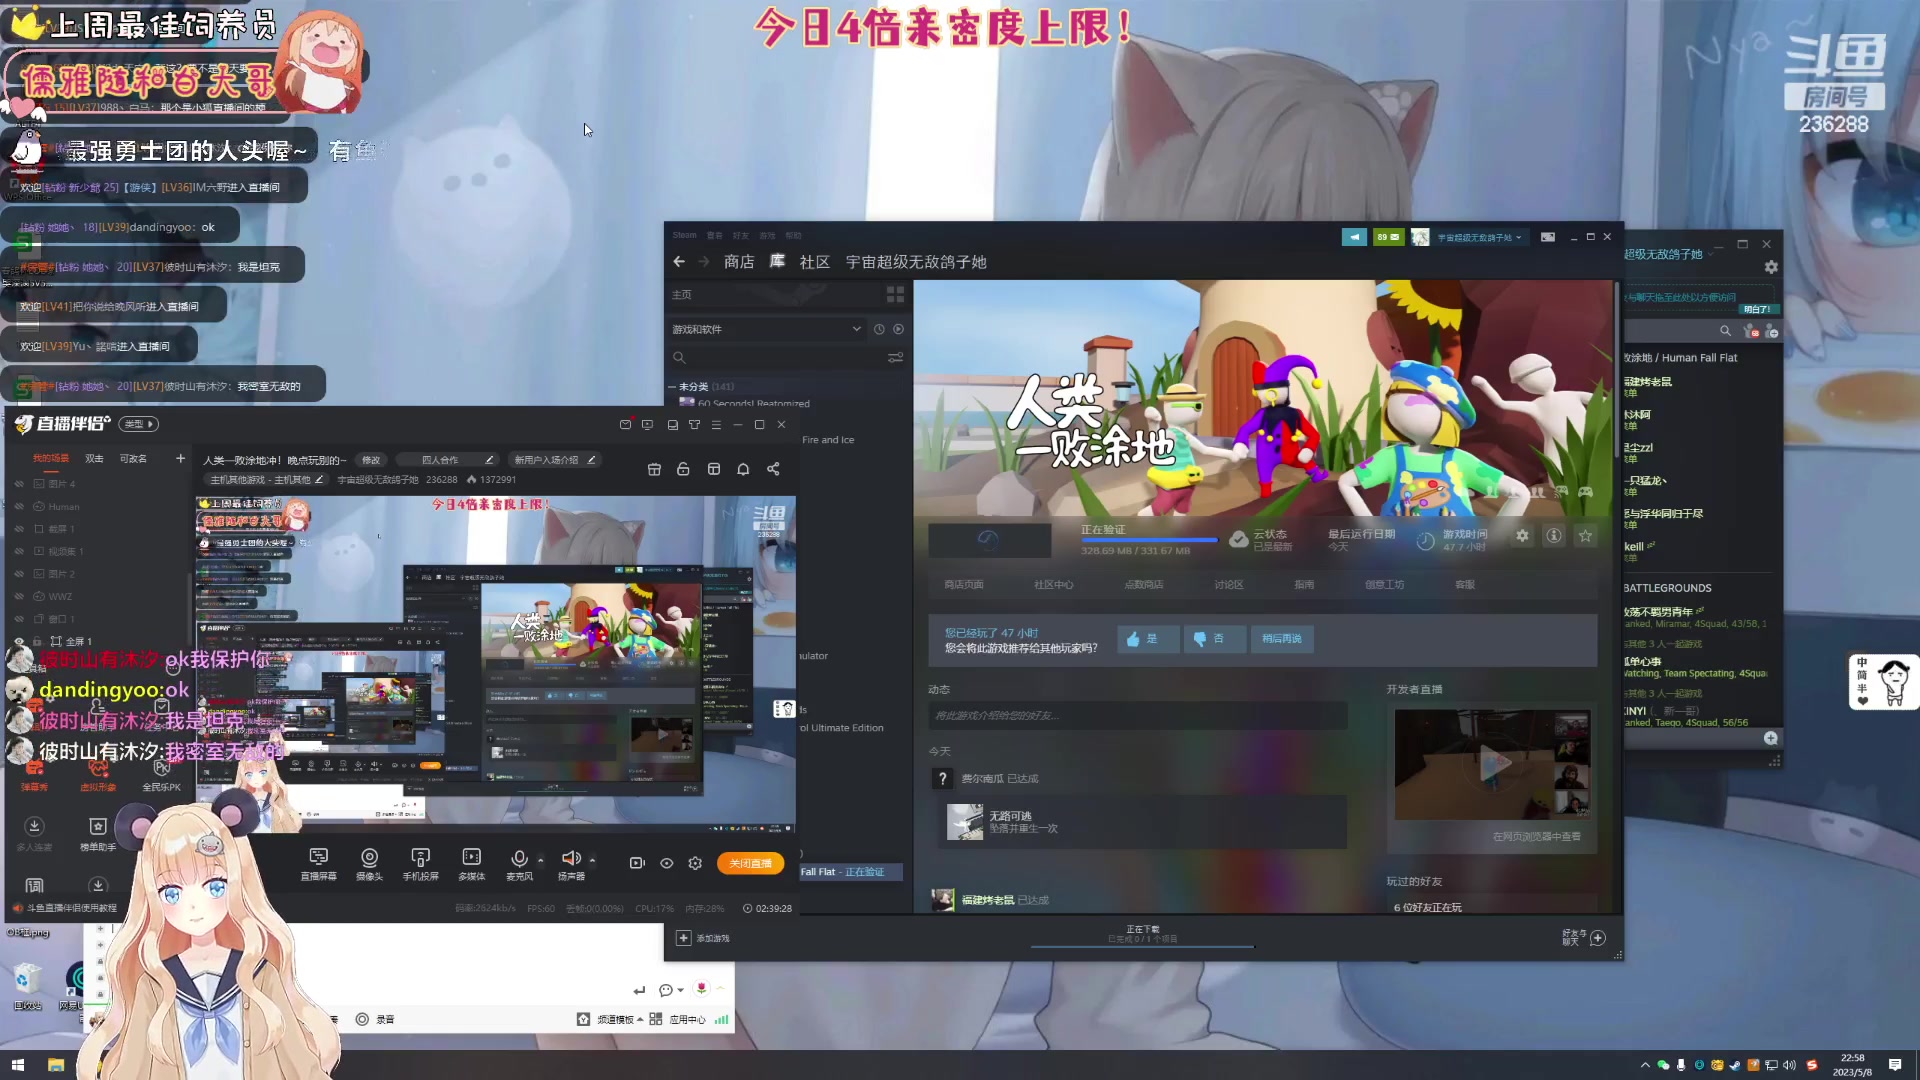Expand the 类型 selector in streaming companion

(x=139, y=424)
